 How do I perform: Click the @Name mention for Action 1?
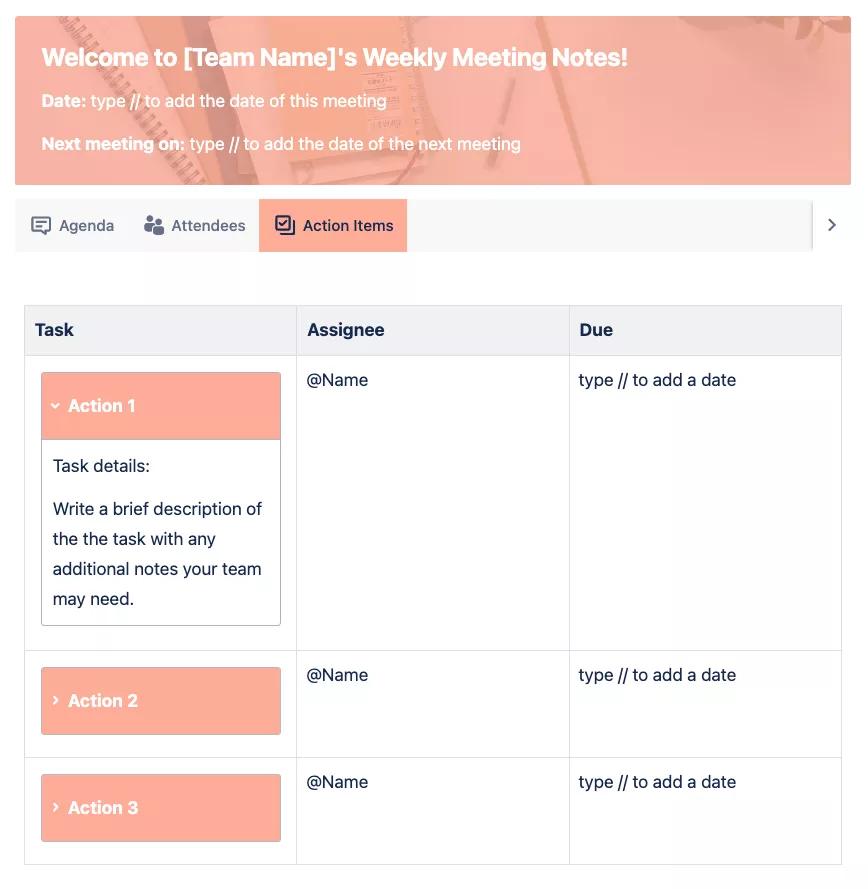pos(337,380)
